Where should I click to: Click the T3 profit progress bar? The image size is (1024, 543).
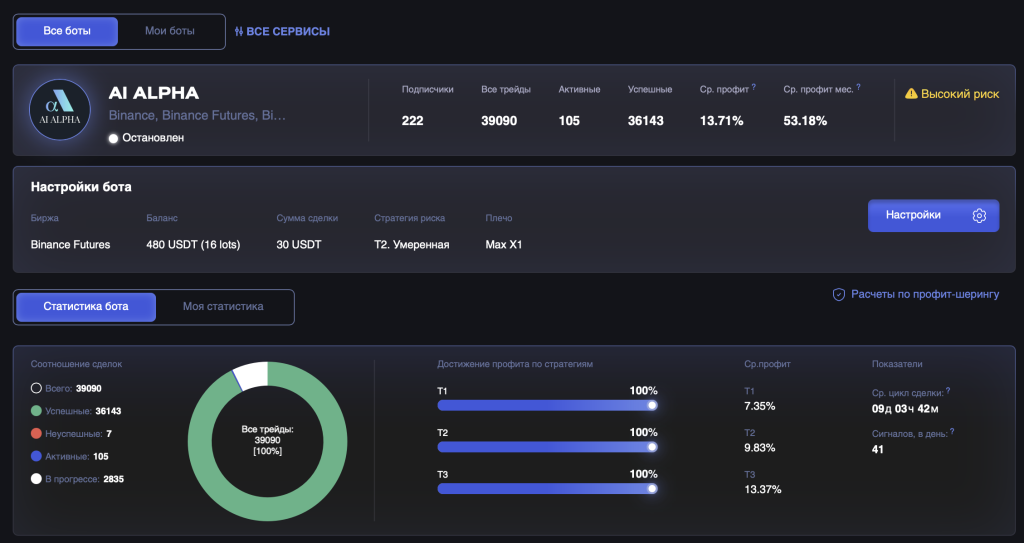pyautogui.click(x=547, y=489)
